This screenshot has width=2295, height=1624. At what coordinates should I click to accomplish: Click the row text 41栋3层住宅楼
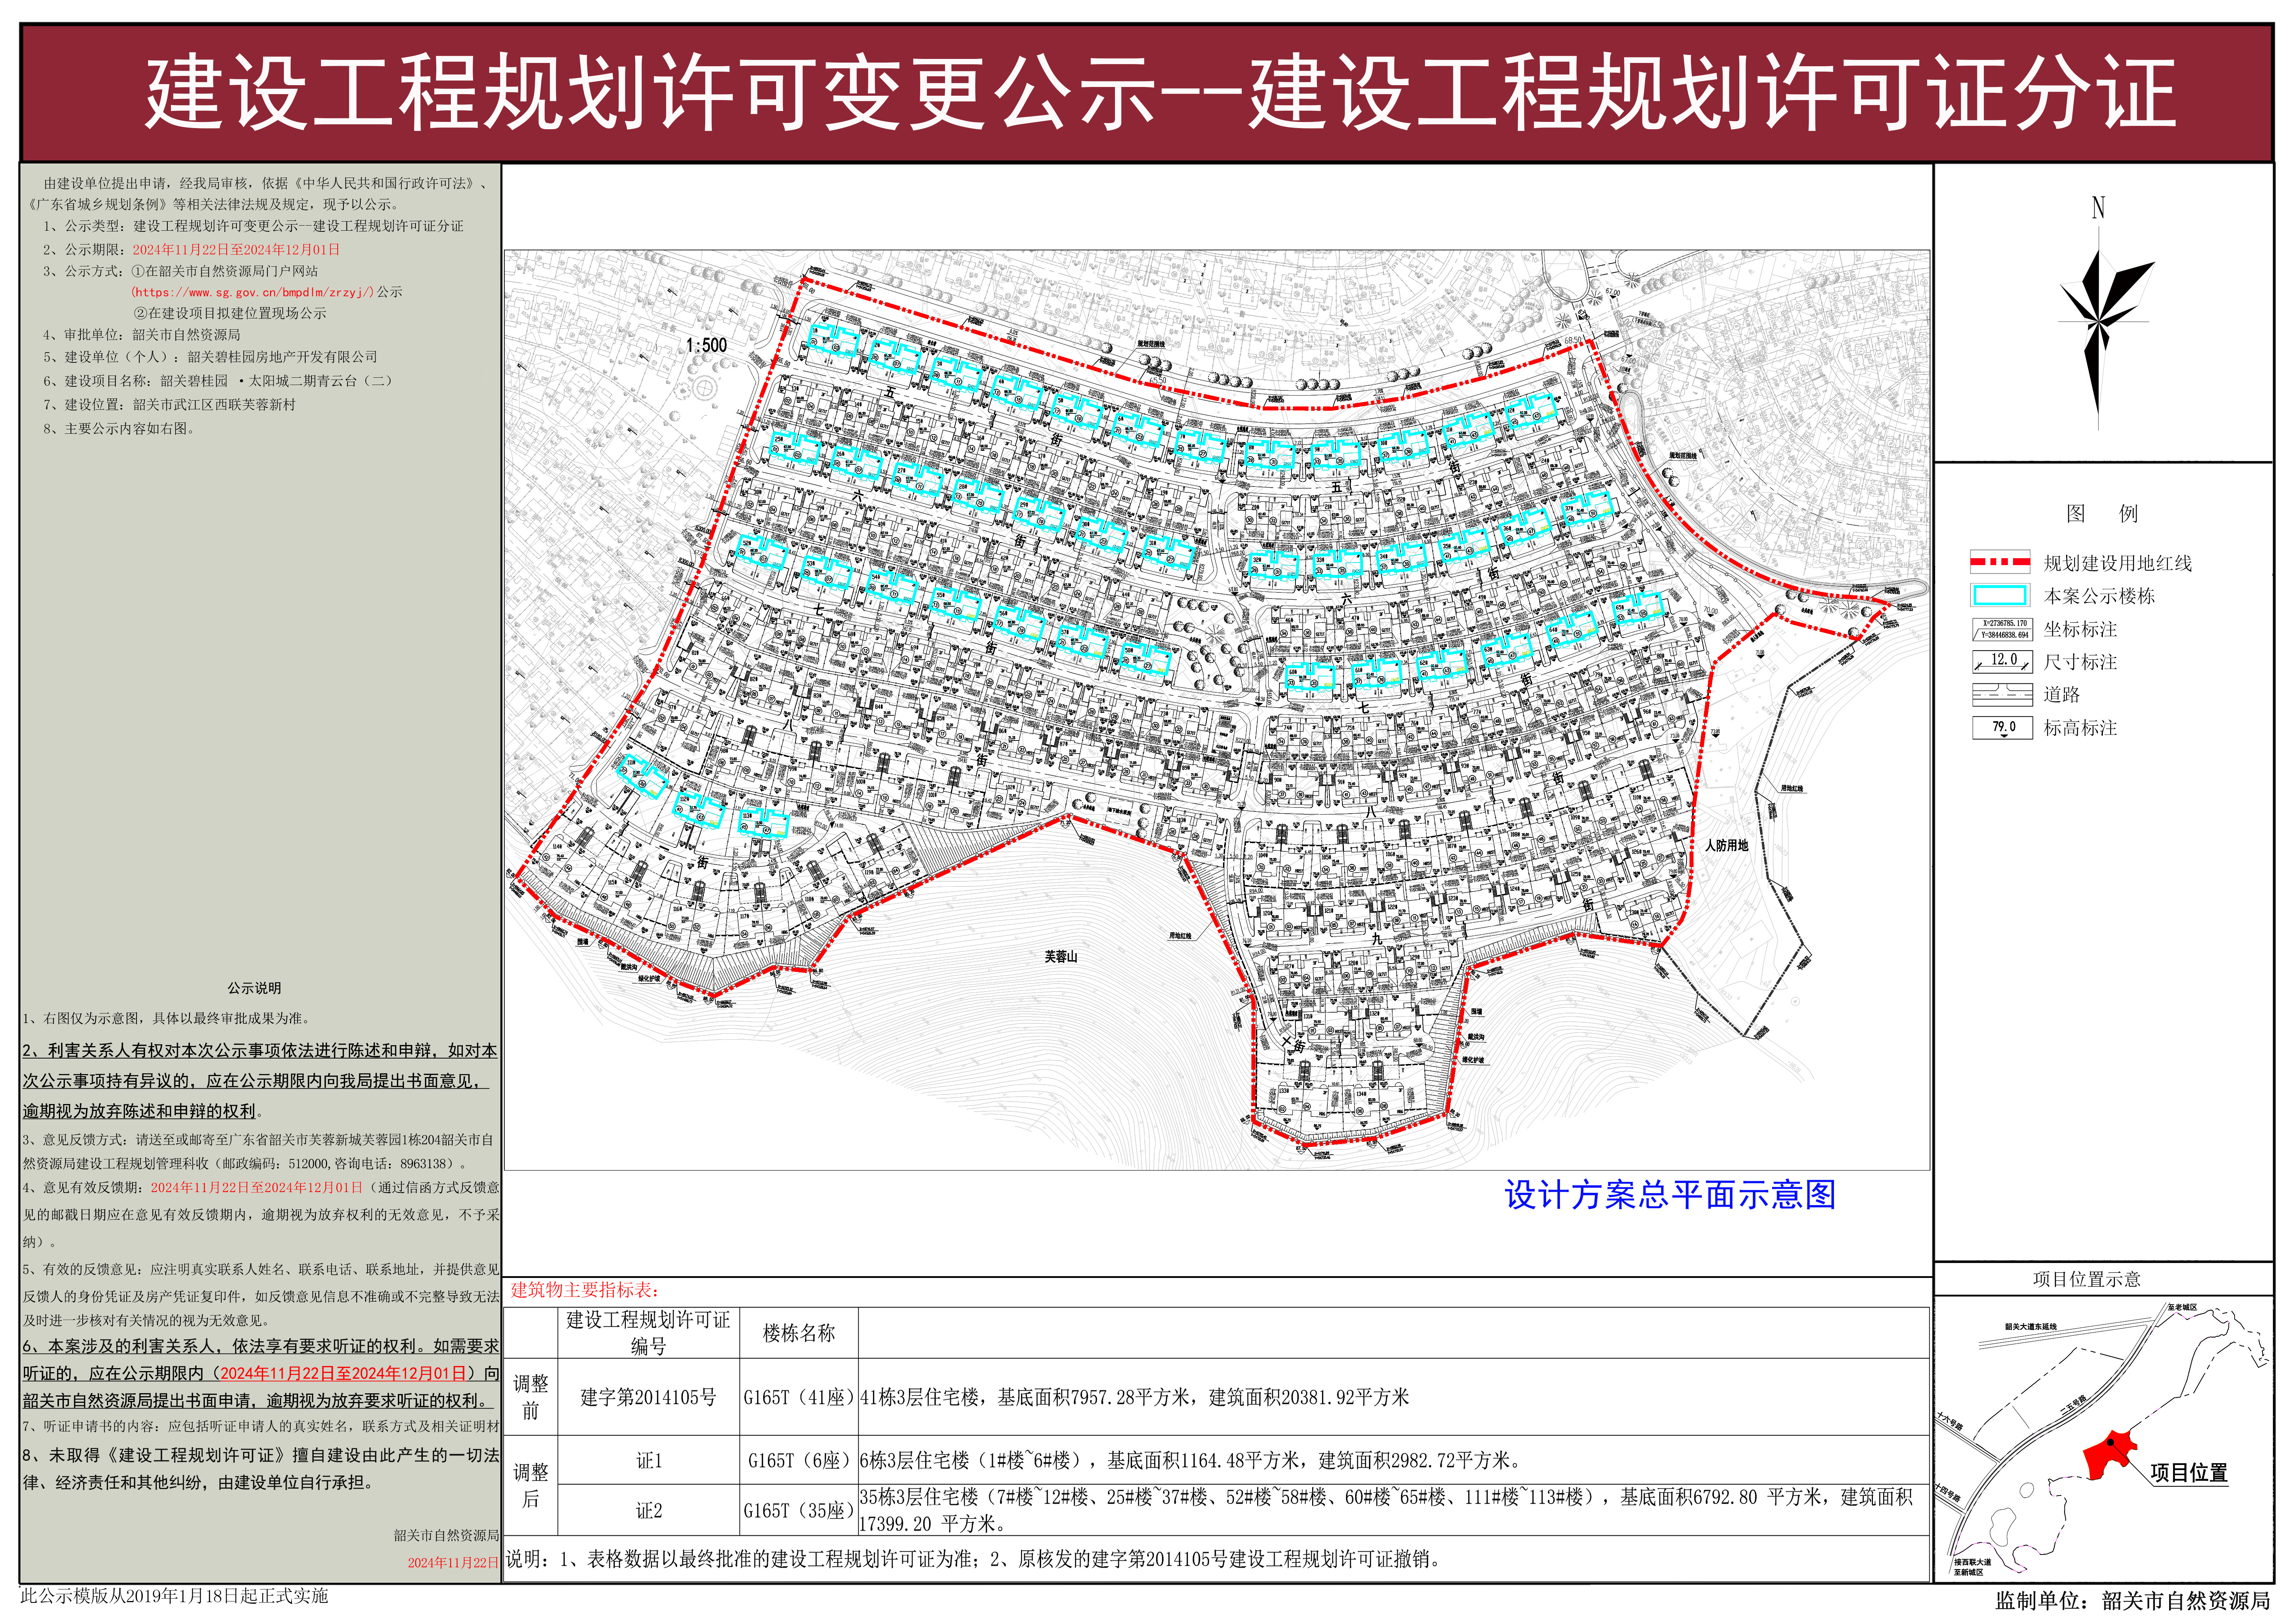[x=1134, y=1397]
